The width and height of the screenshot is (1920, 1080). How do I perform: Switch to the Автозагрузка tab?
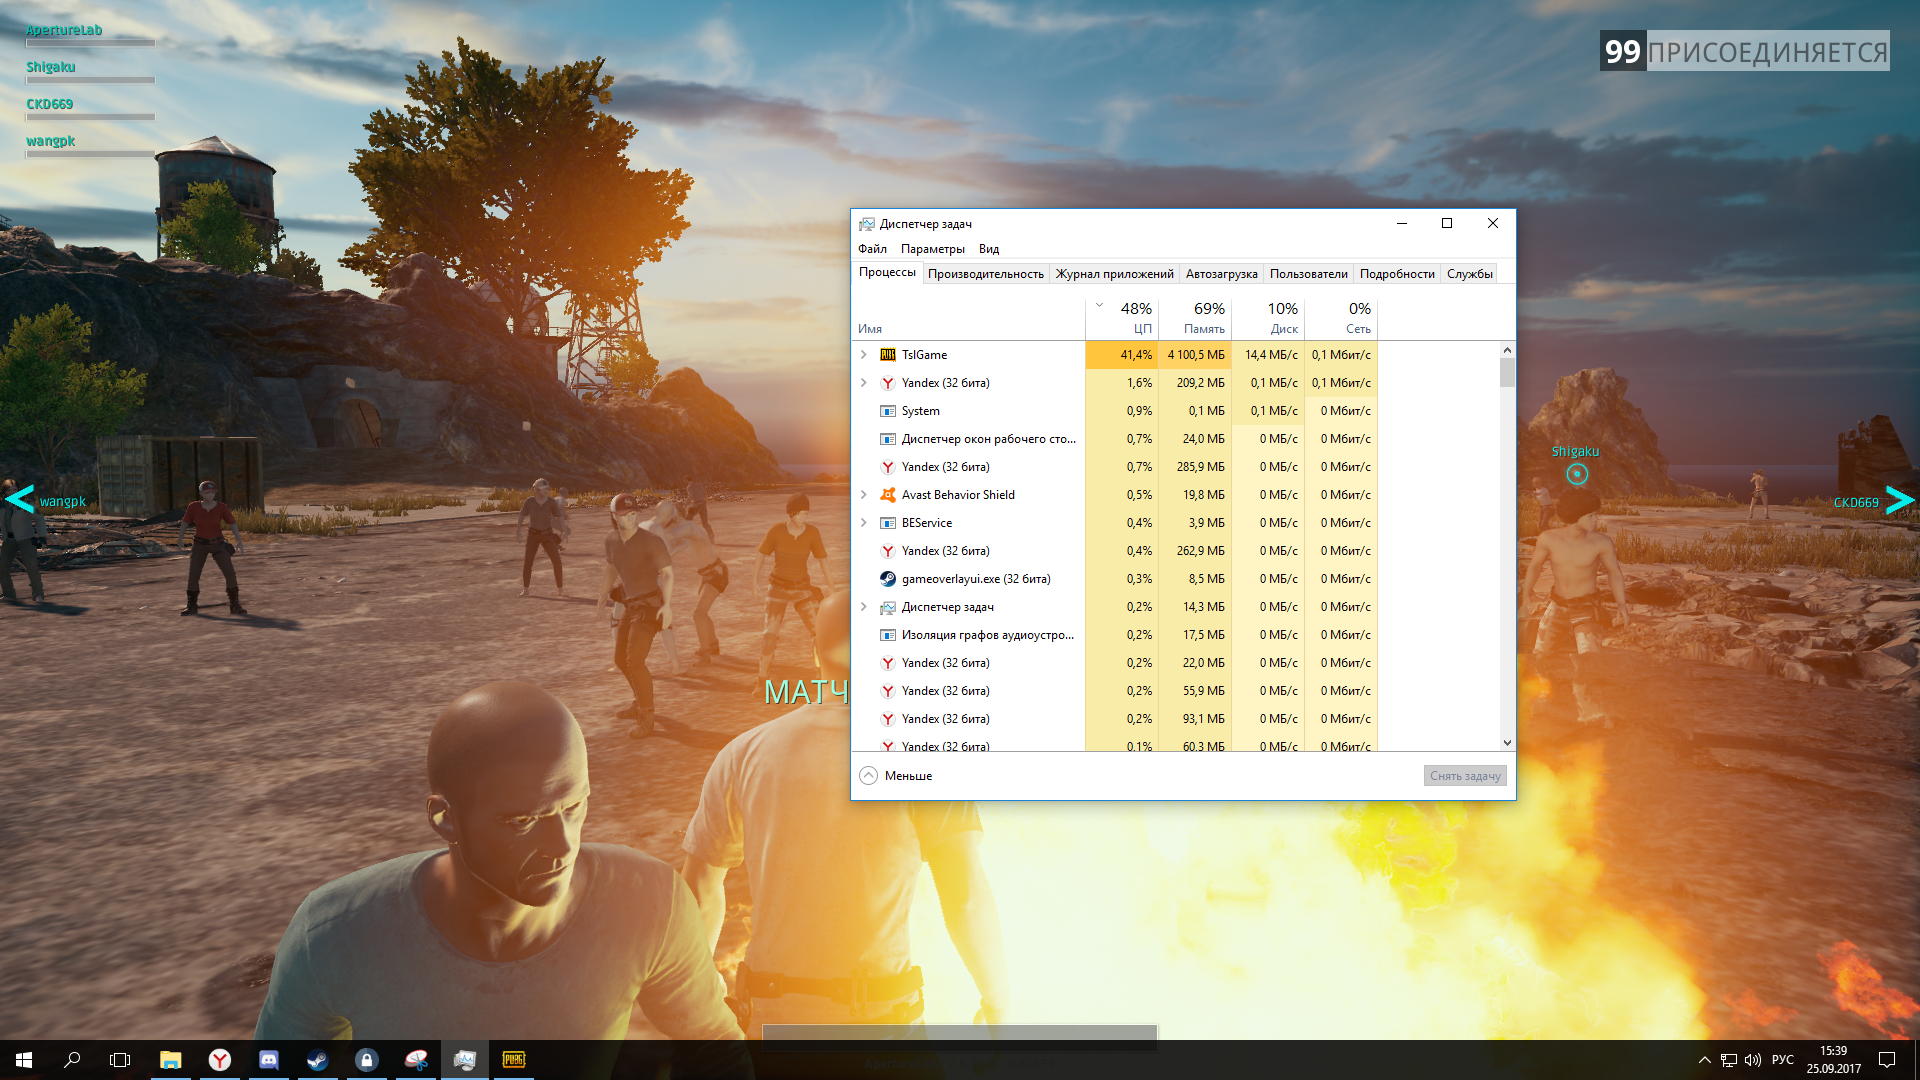[1222, 274]
